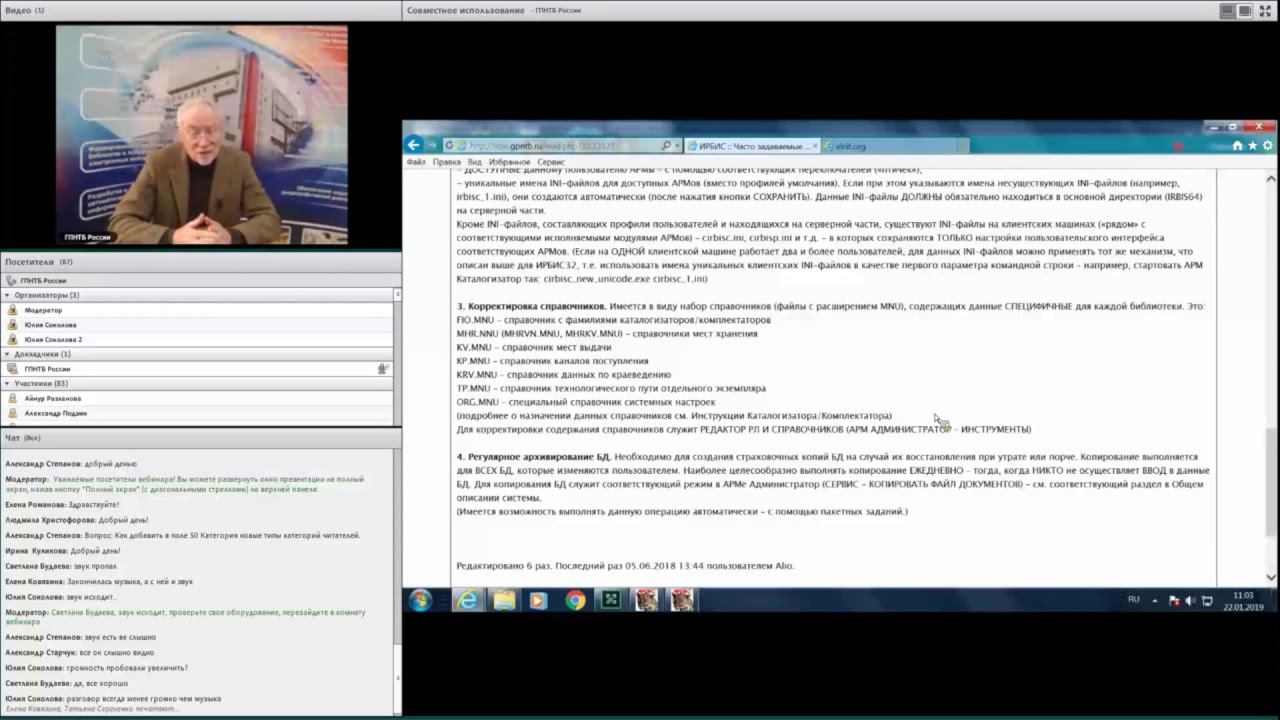The height and width of the screenshot is (720, 1280).
Task: Toggle microphone icon next to ГПНТБ России presenter
Action: 382,369
